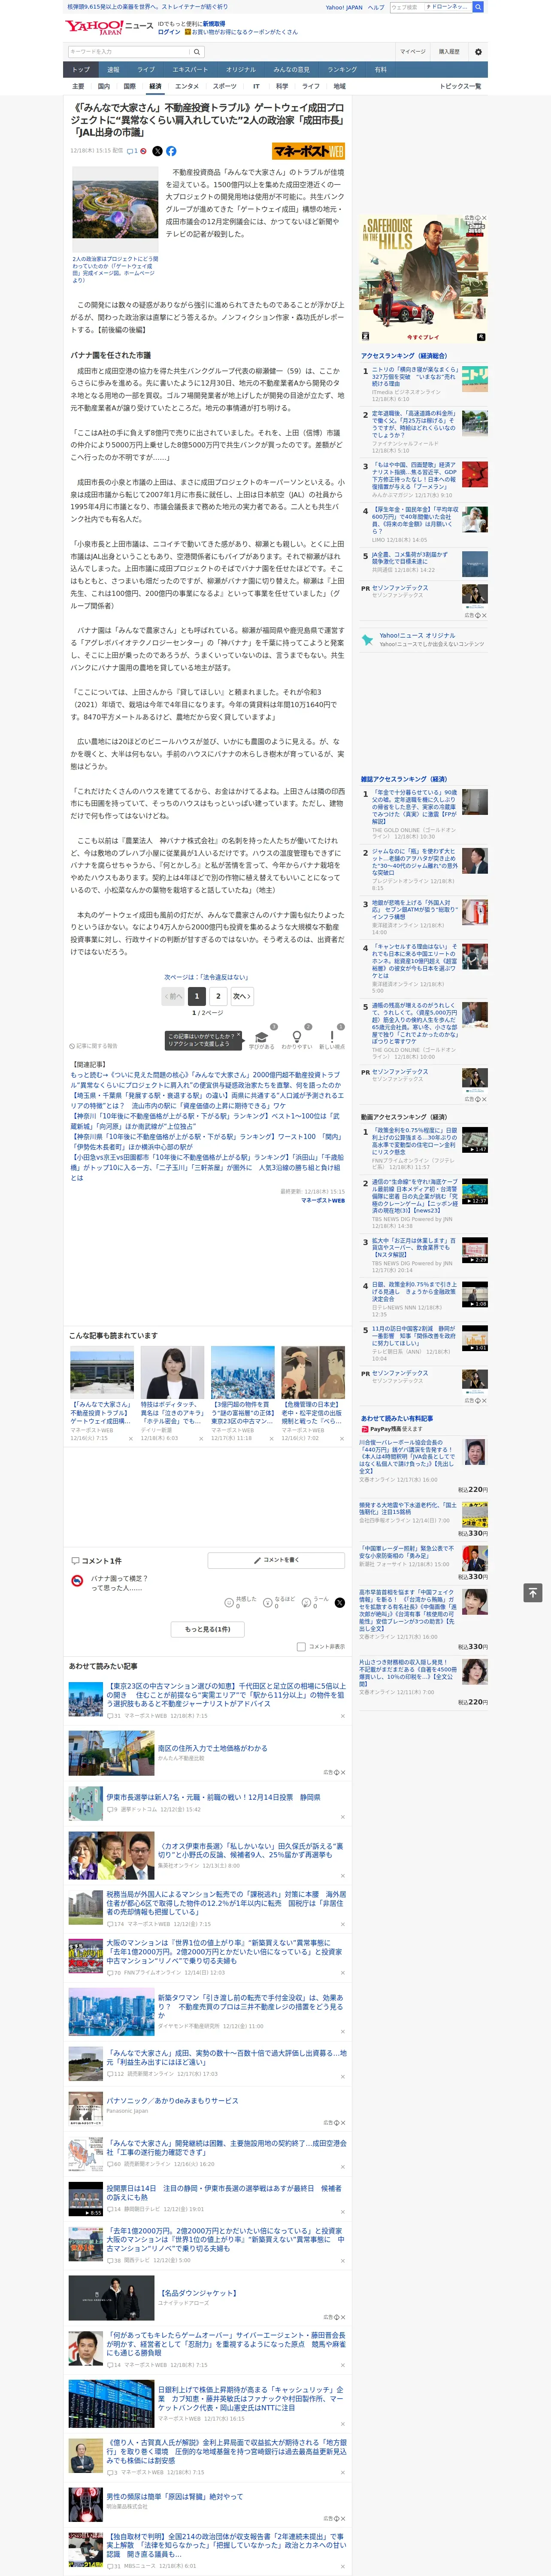The height and width of the screenshot is (2576, 551).
Task: Click the ヘルプ link in header
Action: click(x=376, y=7)
